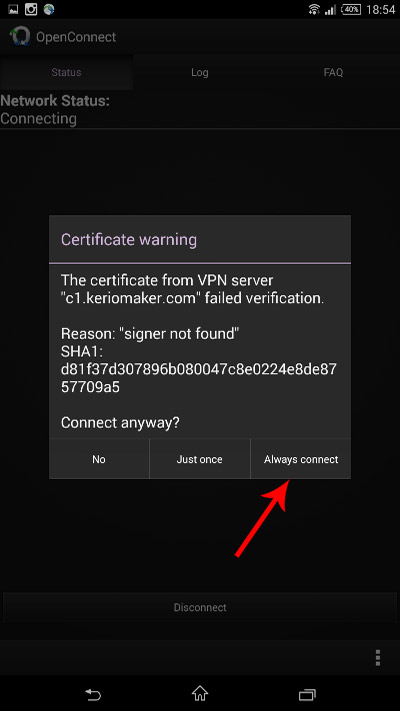Choose No in certificate warning
Image resolution: width=400 pixels, height=711 pixels.
point(99,459)
